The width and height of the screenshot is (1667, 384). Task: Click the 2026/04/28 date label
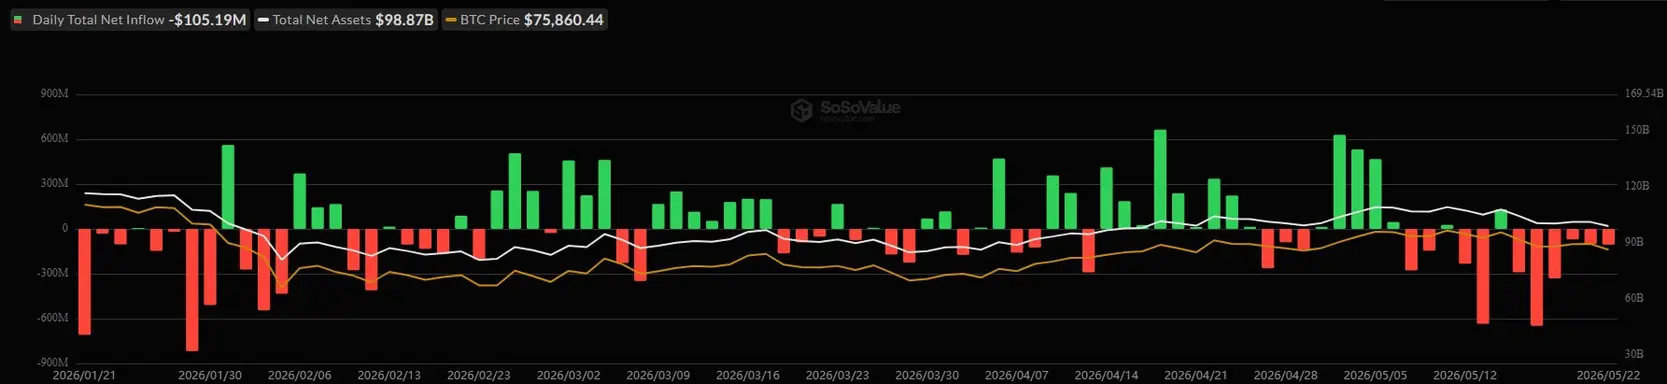coord(1286,375)
